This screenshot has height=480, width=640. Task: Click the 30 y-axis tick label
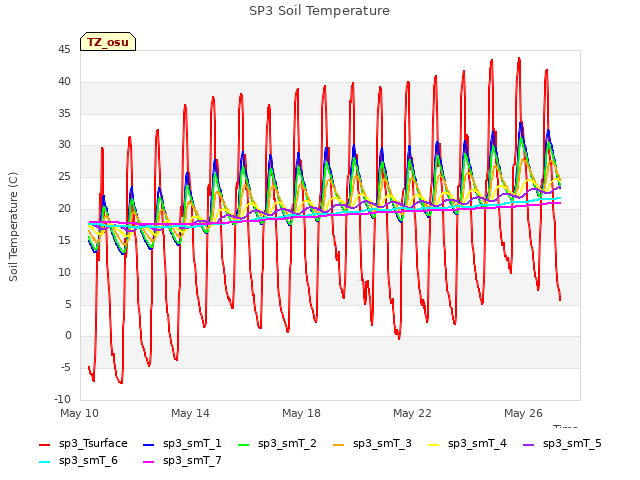(64, 145)
